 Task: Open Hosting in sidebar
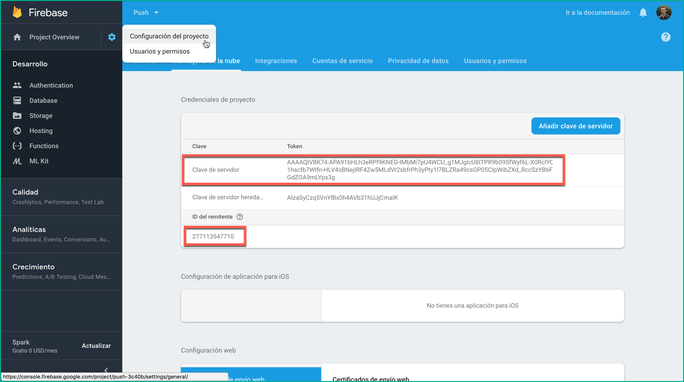[x=41, y=131]
